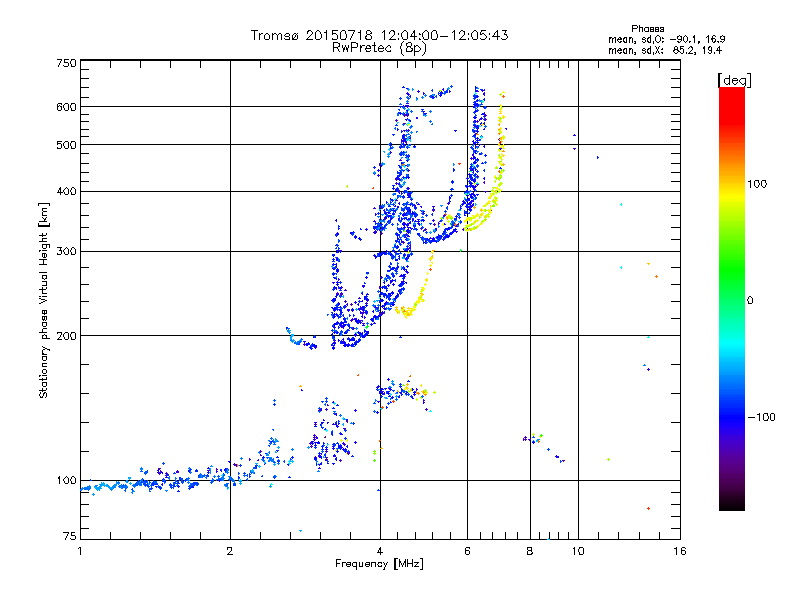800x600 pixels.
Task: Click the colorbar '100' tick label
Action: (757, 184)
